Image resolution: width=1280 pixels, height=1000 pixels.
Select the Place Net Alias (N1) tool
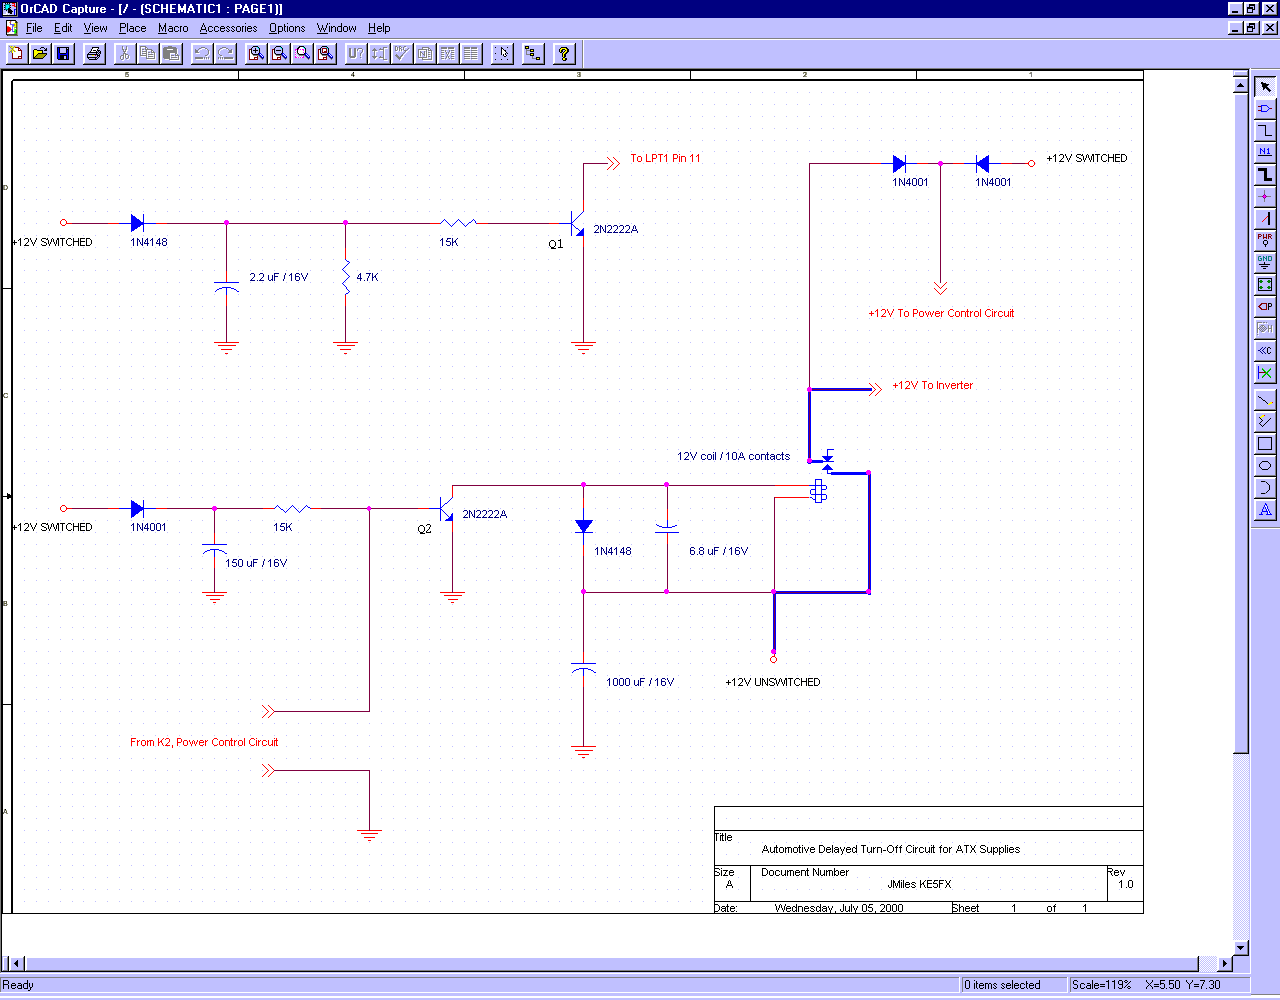tap(1265, 152)
